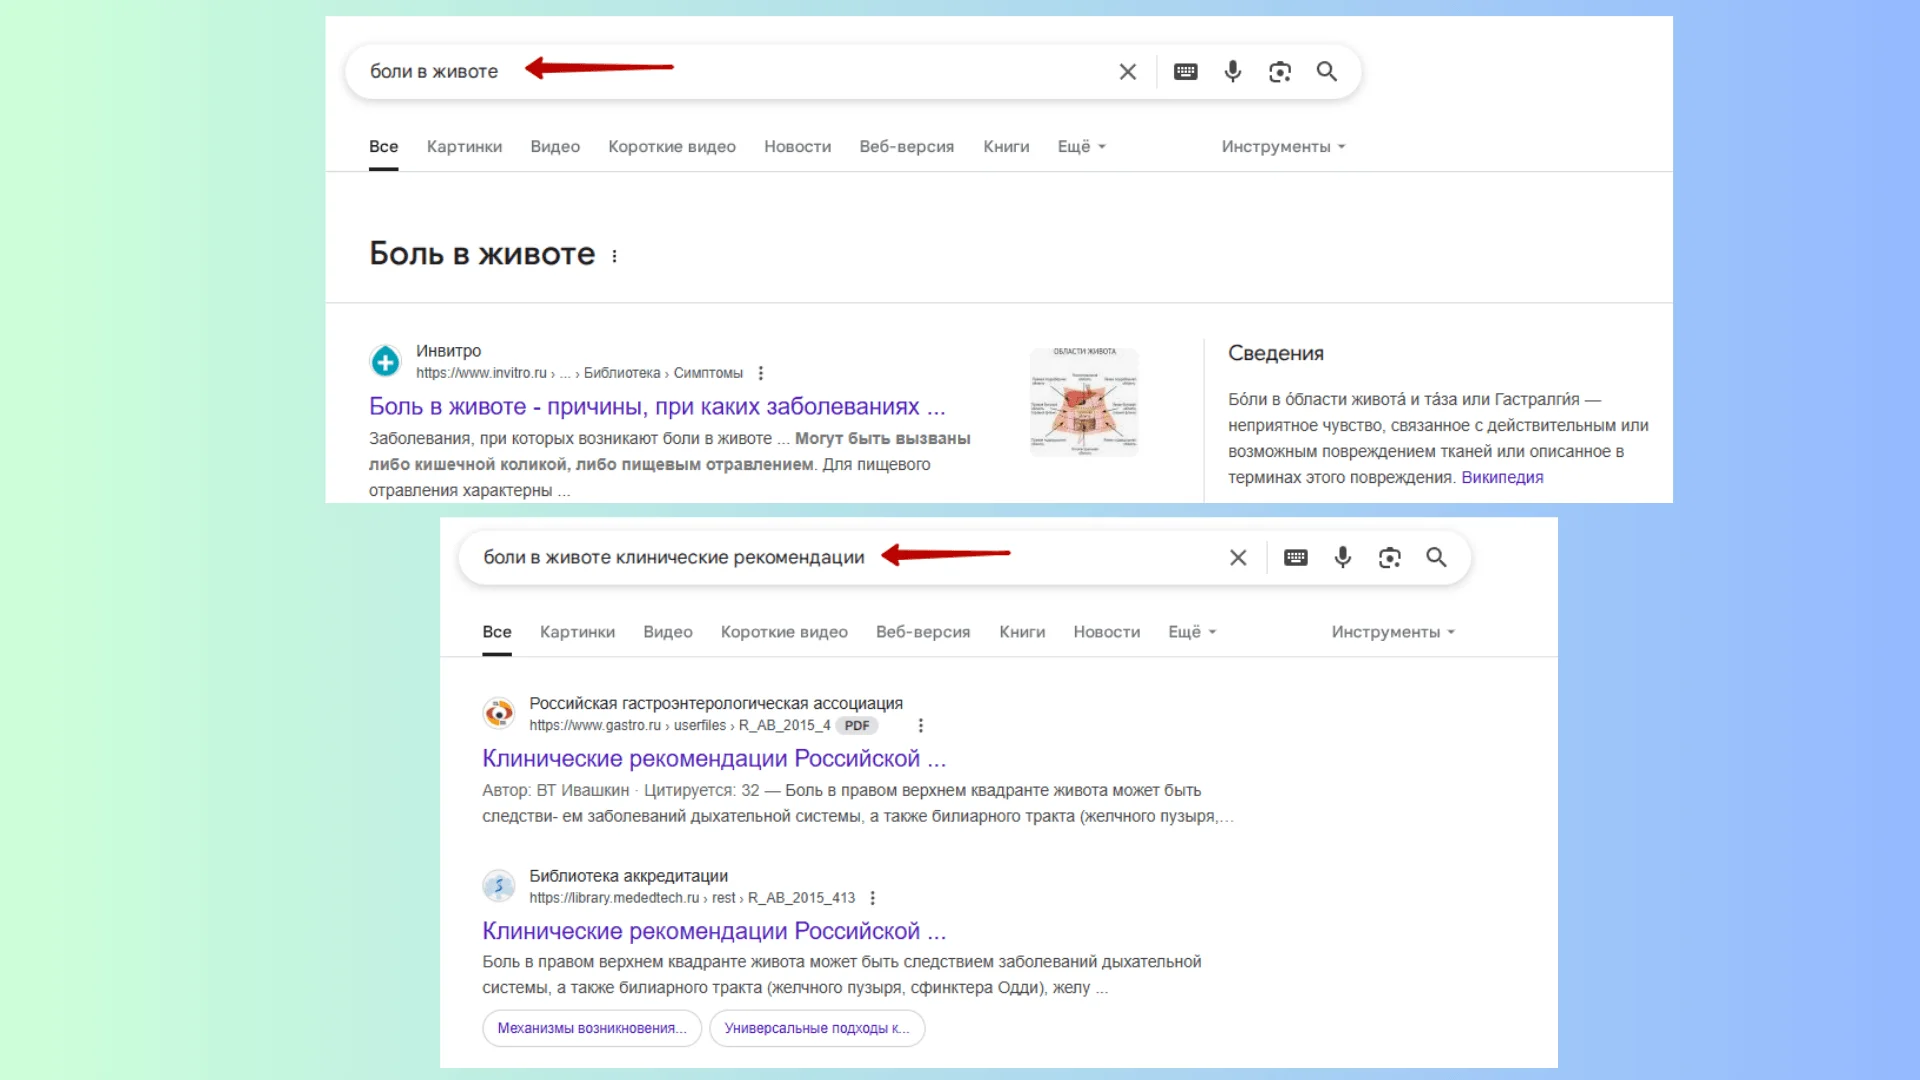This screenshot has height=1080, width=1920.
Task: Switch to the Новости tab in the bottom results
Action: pos(1106,632)
